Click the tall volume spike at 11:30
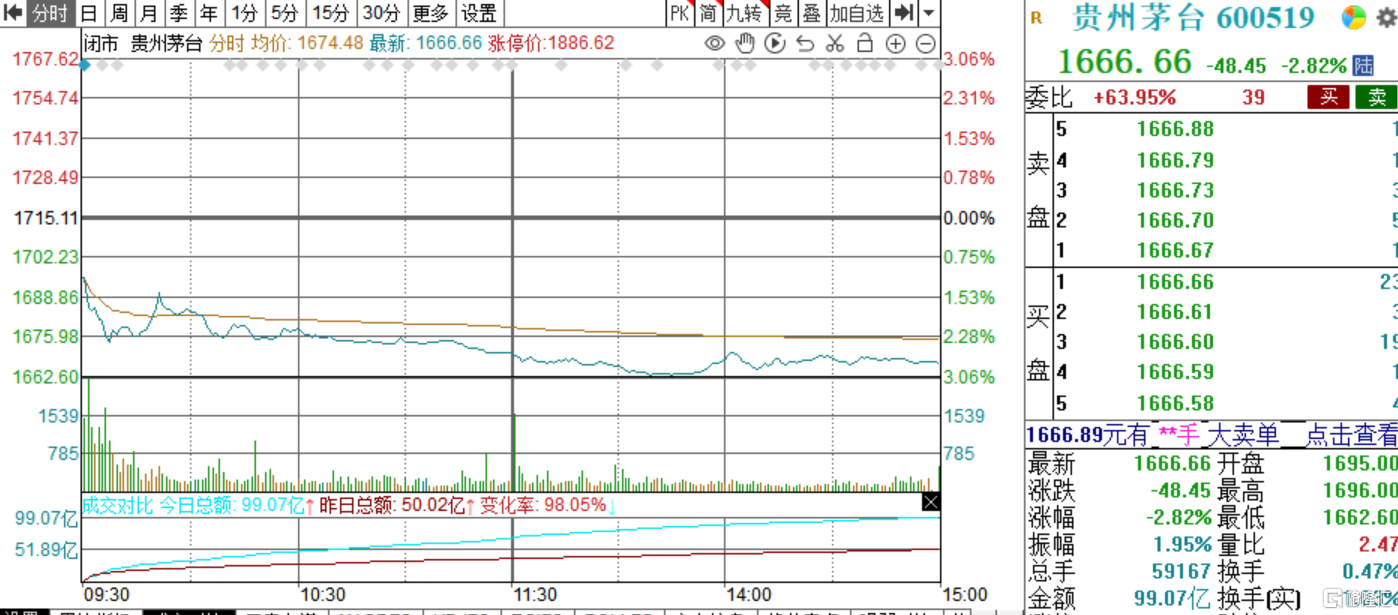The width and height of the screenshot is (1398, 615). pyautogui.click(x=513, y=452)
